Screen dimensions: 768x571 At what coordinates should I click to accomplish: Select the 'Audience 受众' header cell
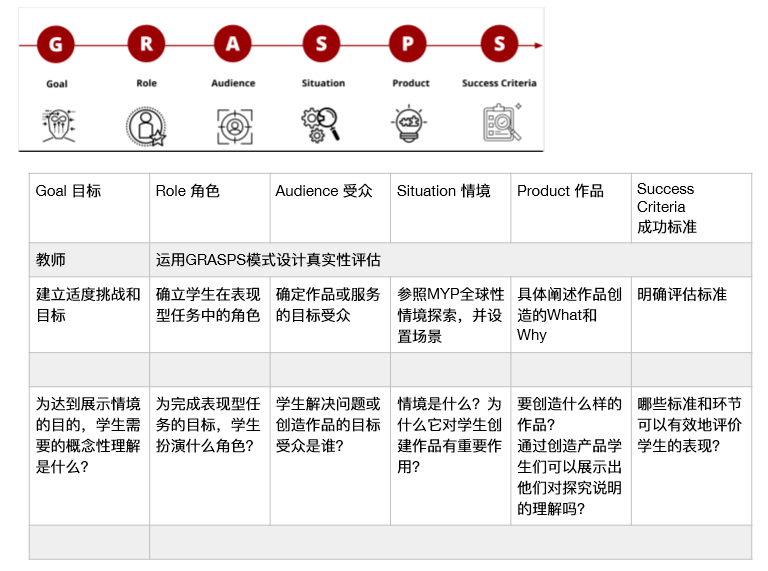click(x=330, y=208)
